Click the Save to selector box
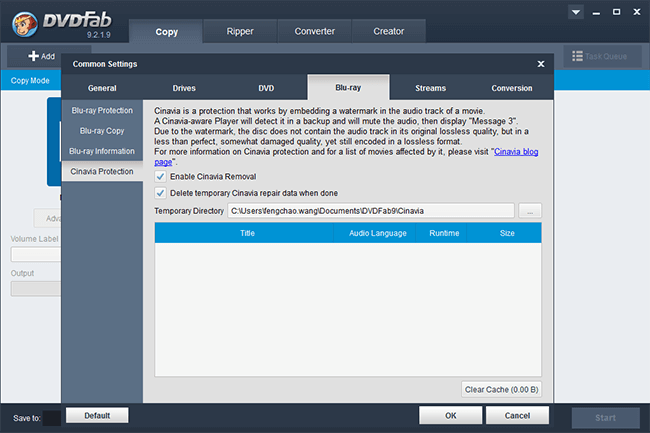Screen dimensions: 650x433 [x=52, y=418]
